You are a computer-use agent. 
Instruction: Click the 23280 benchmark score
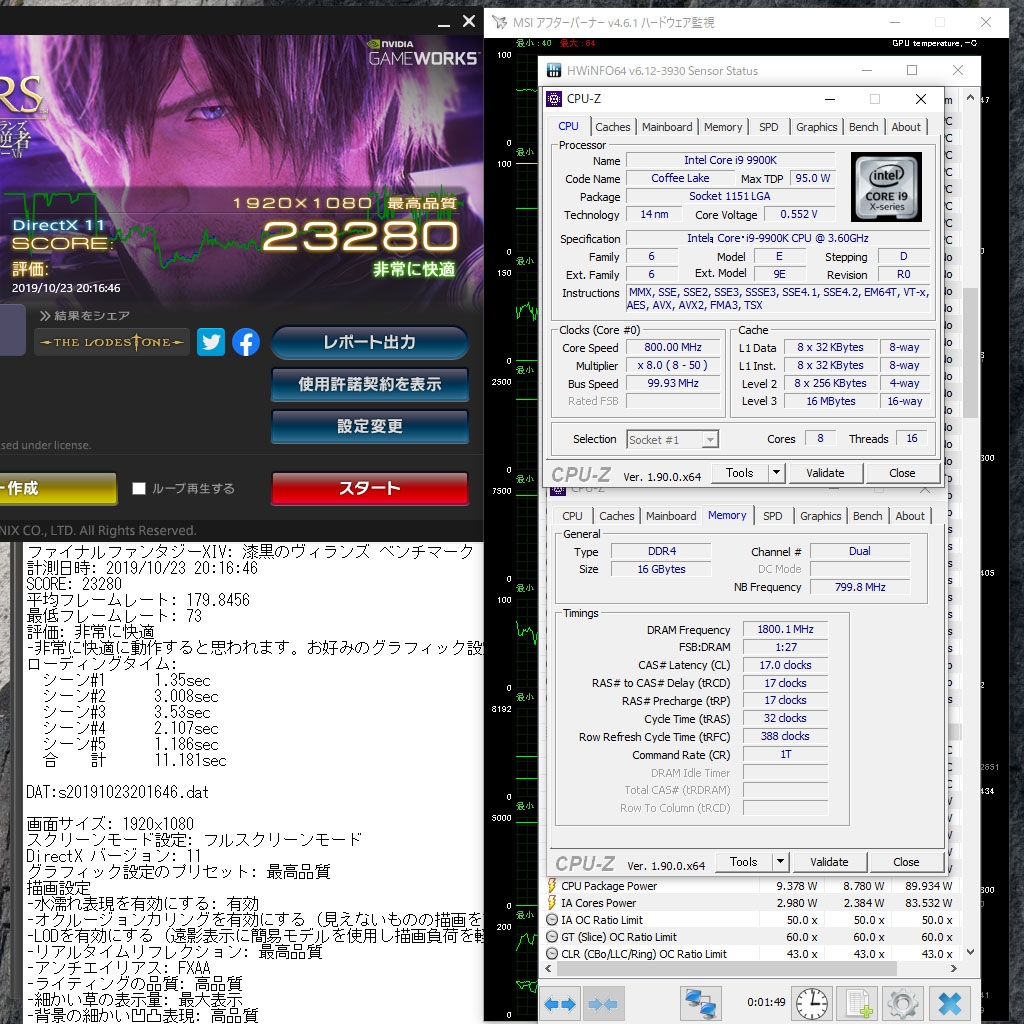(360, 236)
